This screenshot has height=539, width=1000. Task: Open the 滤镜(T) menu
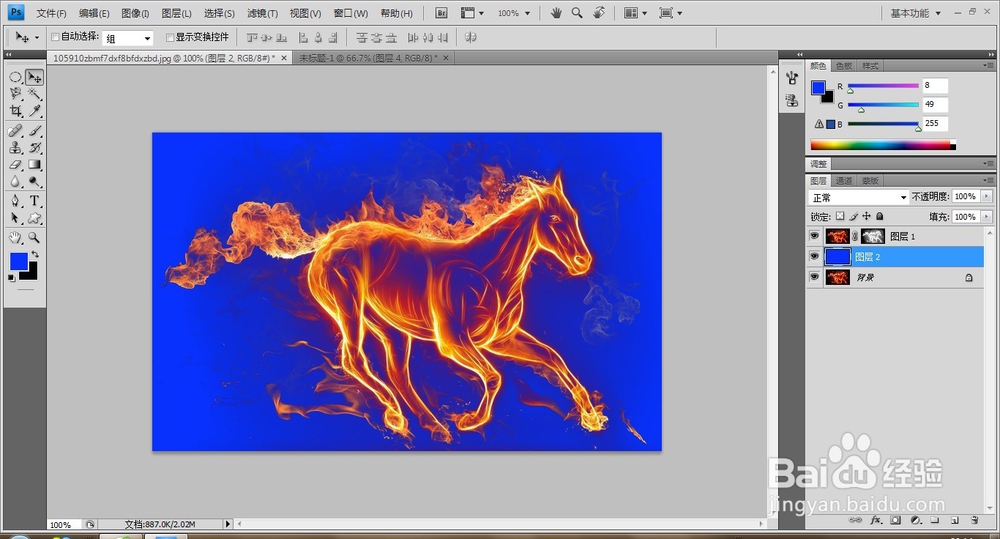262,13
